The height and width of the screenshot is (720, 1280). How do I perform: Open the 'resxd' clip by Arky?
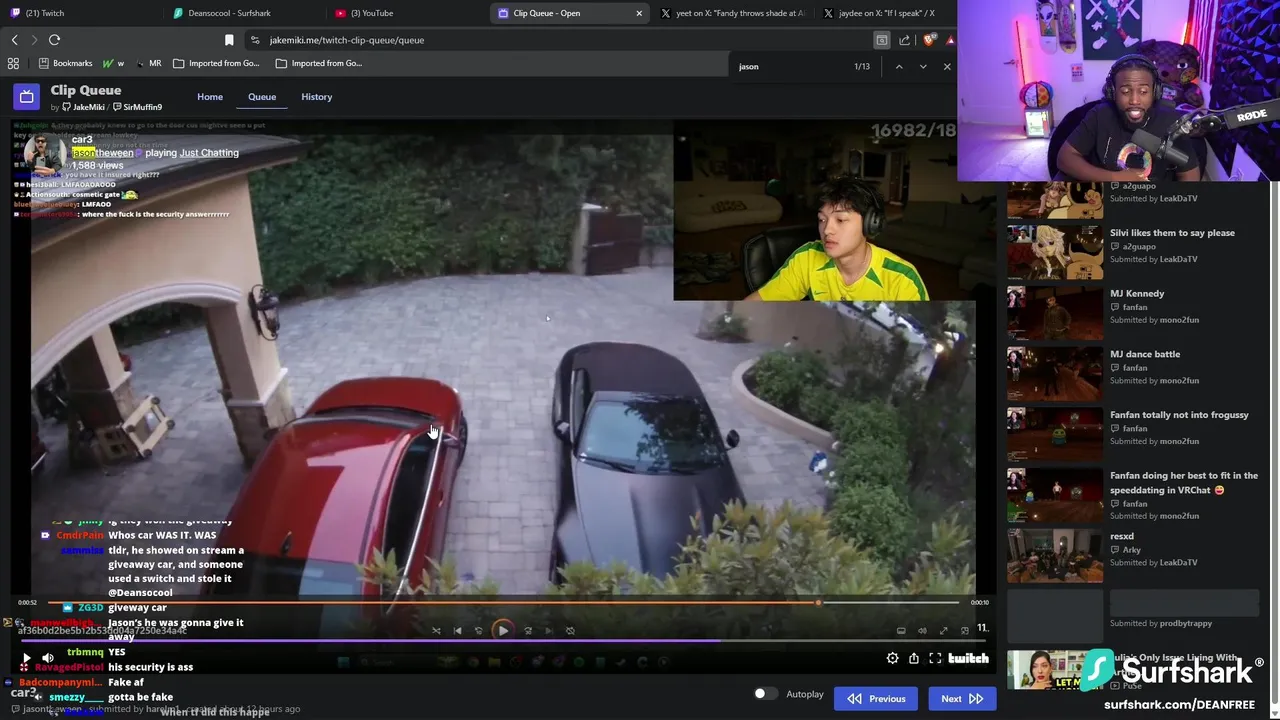tap(1122, 536)
